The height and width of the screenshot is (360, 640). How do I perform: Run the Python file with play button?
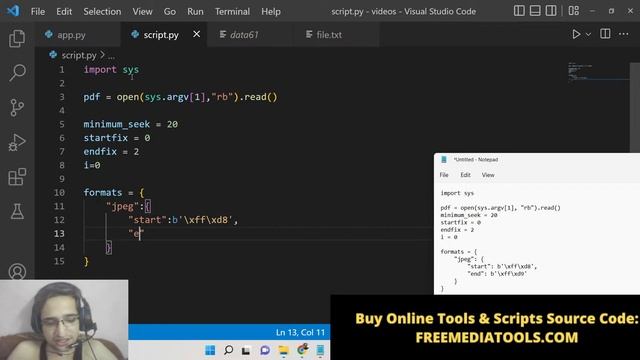pyautogui.click(x=576, y=34)
